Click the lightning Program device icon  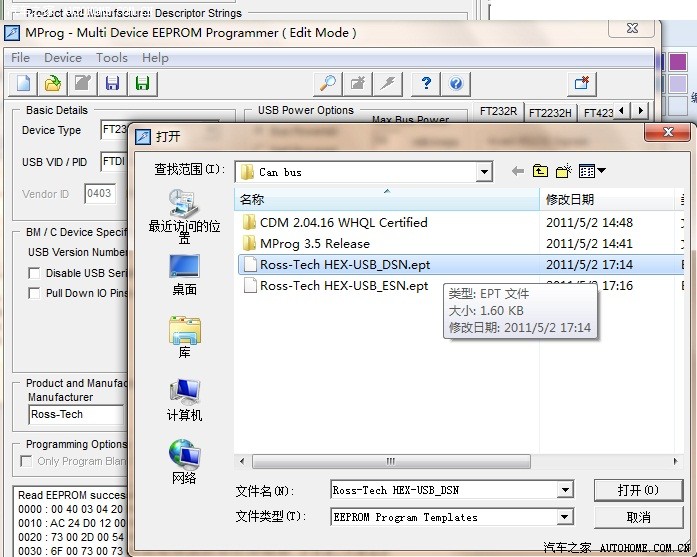click(388, 83)
